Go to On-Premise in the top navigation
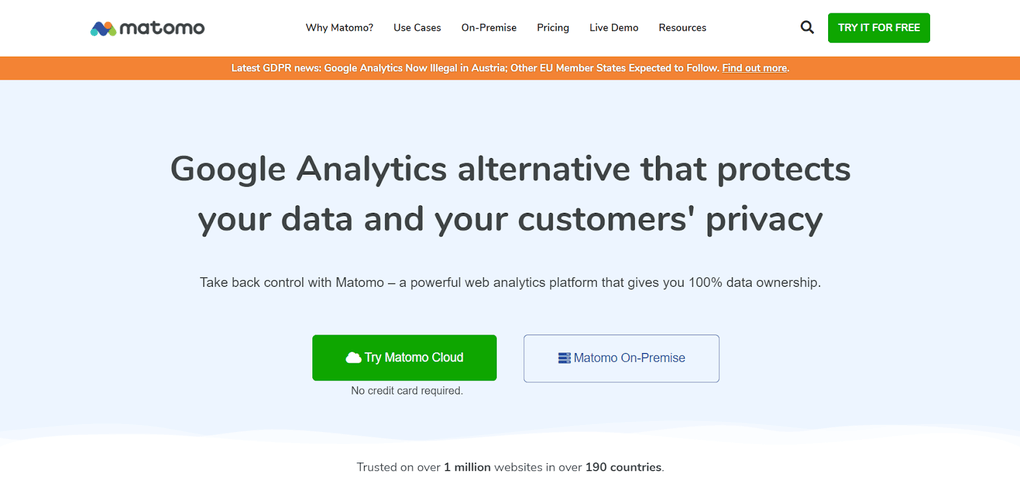The width and height of the screenshot is (1020, 483). (x=489, y=28)
